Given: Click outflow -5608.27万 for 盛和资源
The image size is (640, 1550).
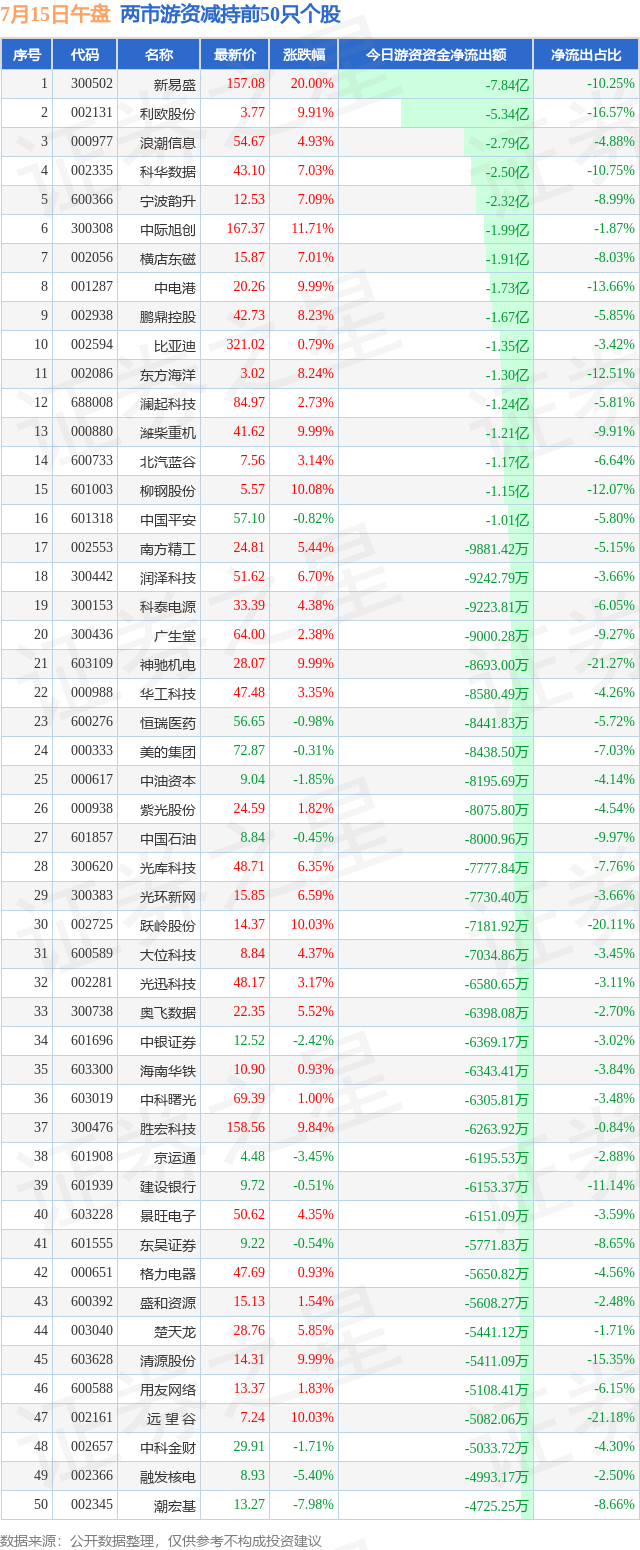Looking at the screenshot, I should (497, 1302).
